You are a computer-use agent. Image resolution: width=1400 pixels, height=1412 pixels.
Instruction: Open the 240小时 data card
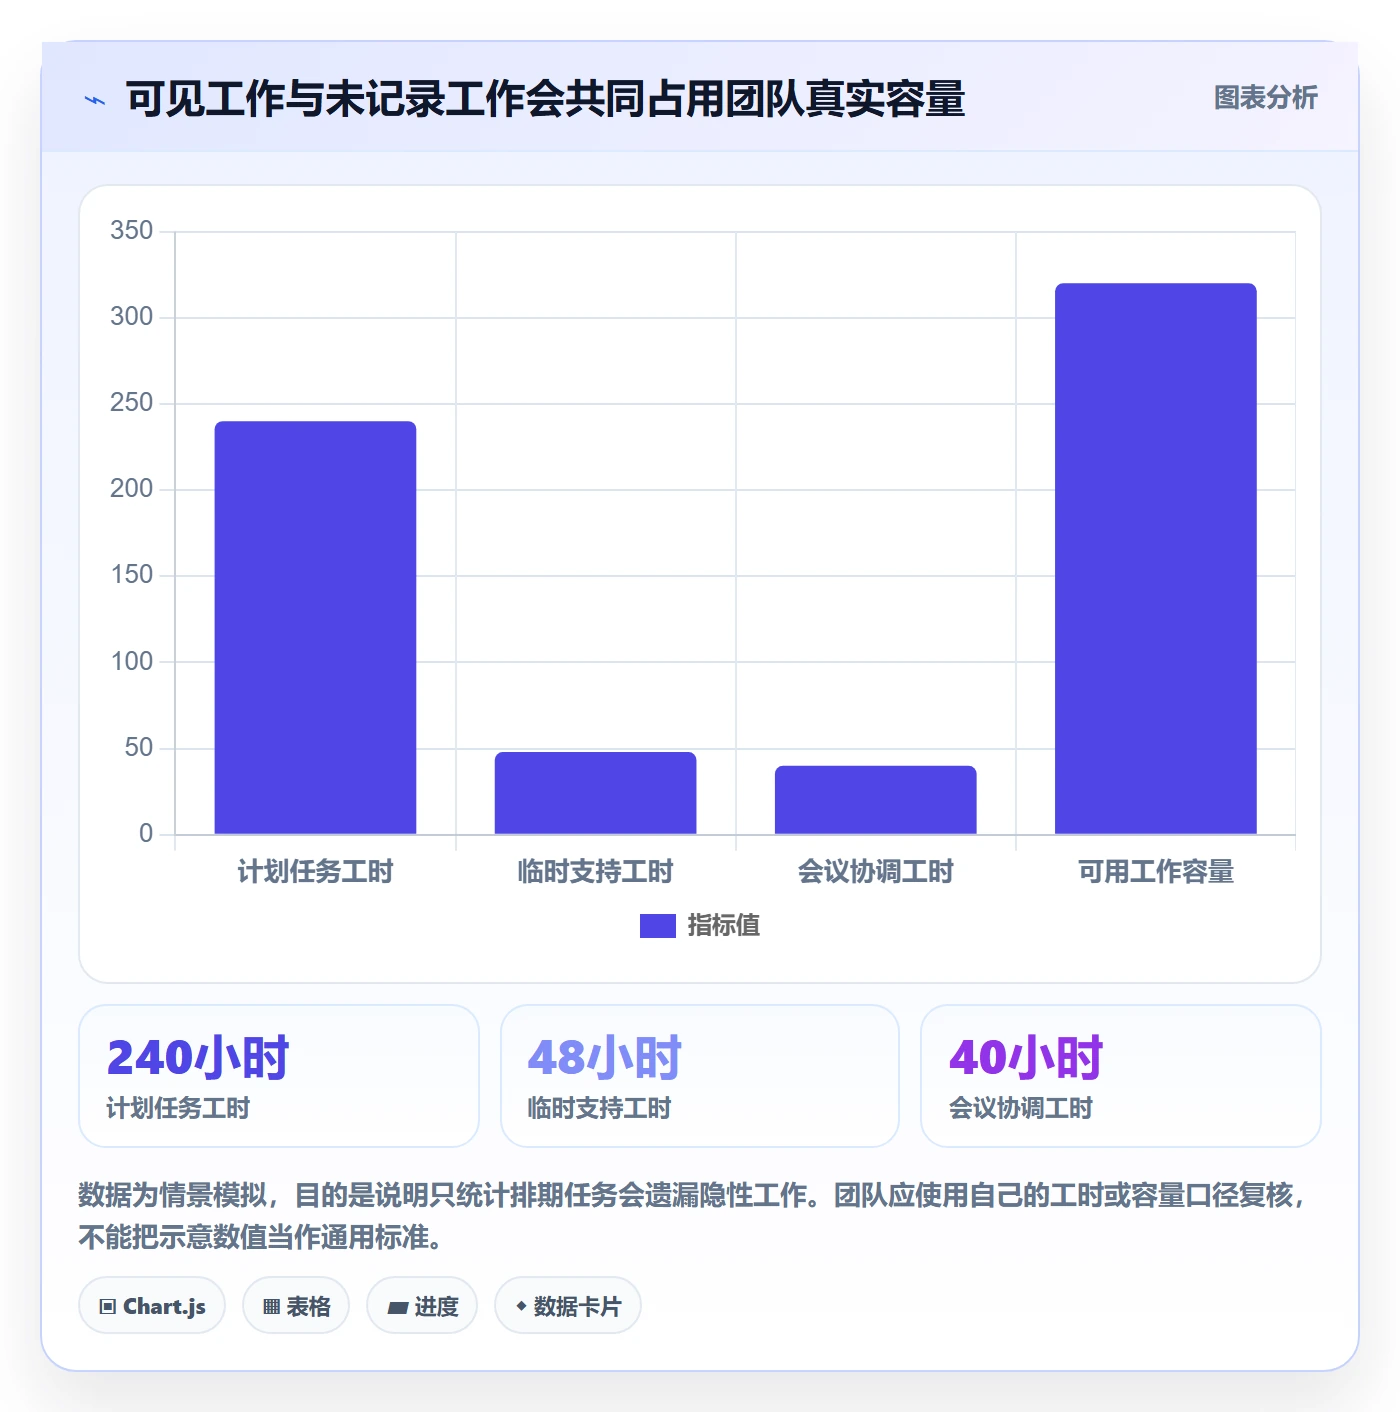(279, 1076)
